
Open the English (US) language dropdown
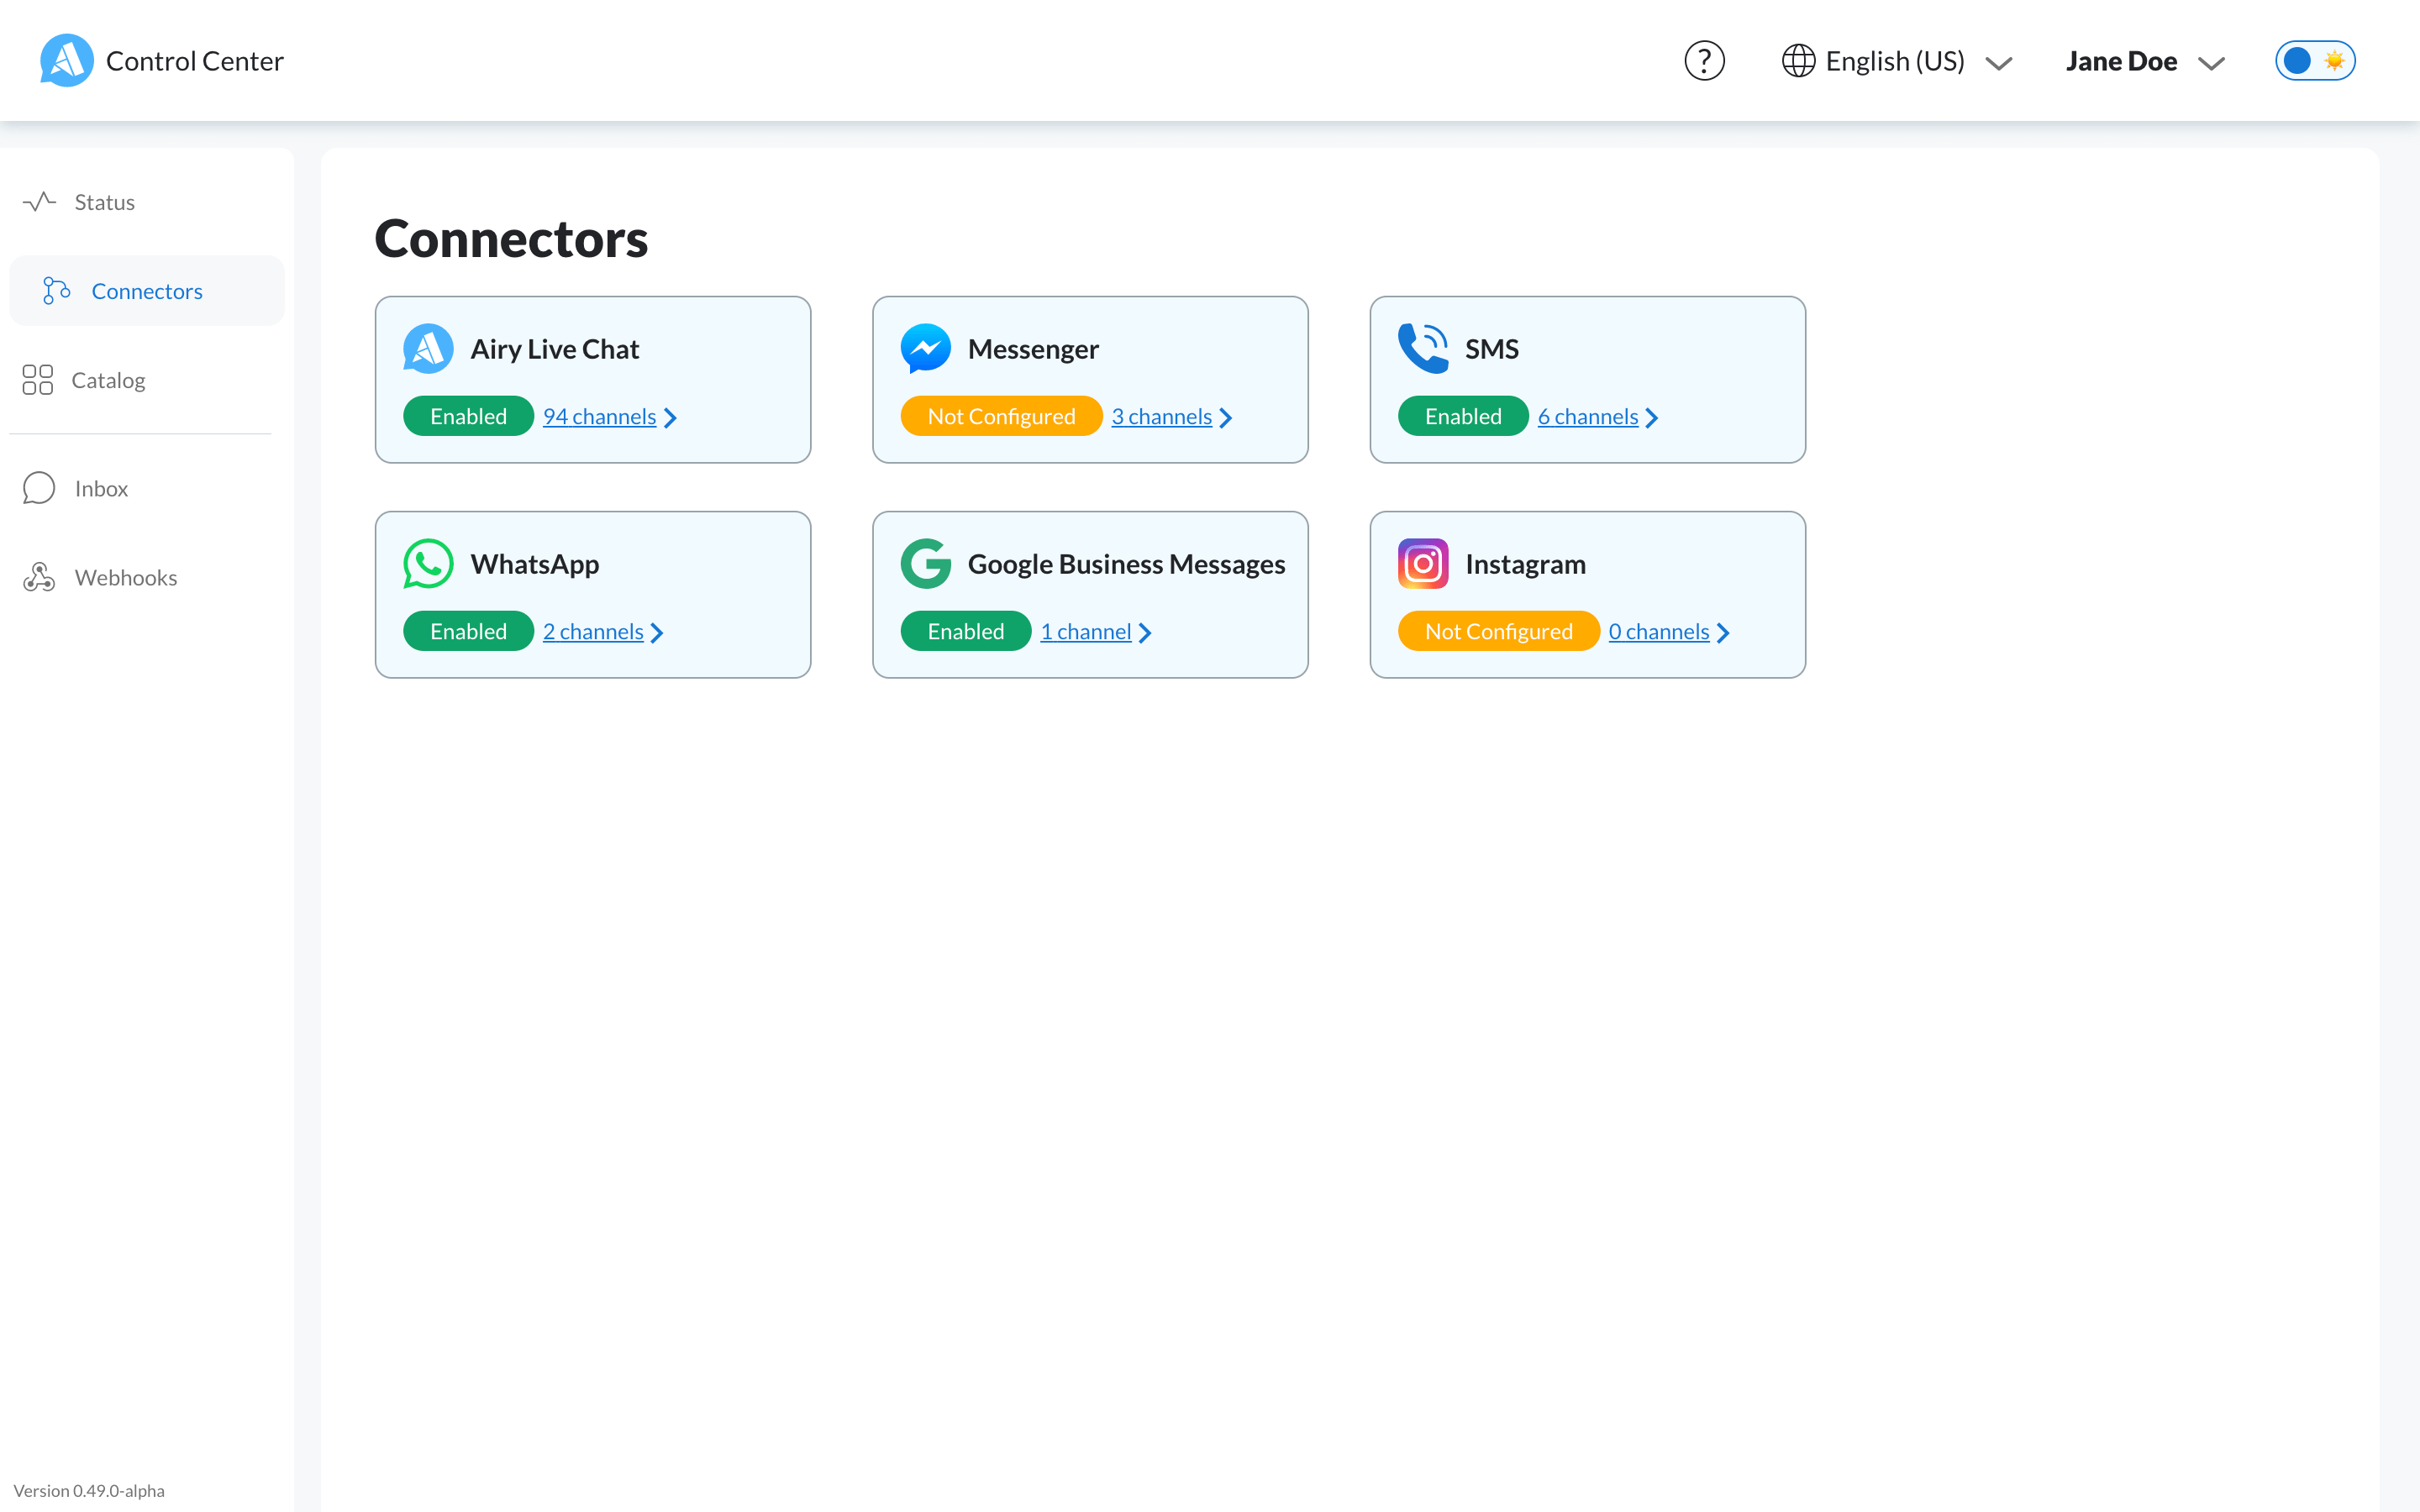coord(1915,62)
